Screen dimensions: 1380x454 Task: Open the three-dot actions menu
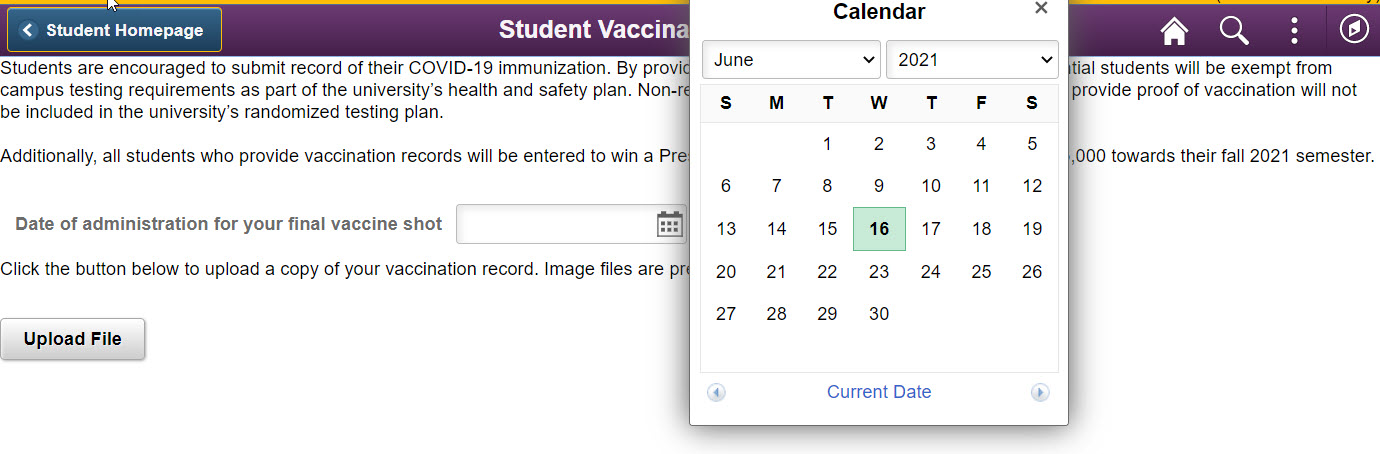[x=1294, y=31]
